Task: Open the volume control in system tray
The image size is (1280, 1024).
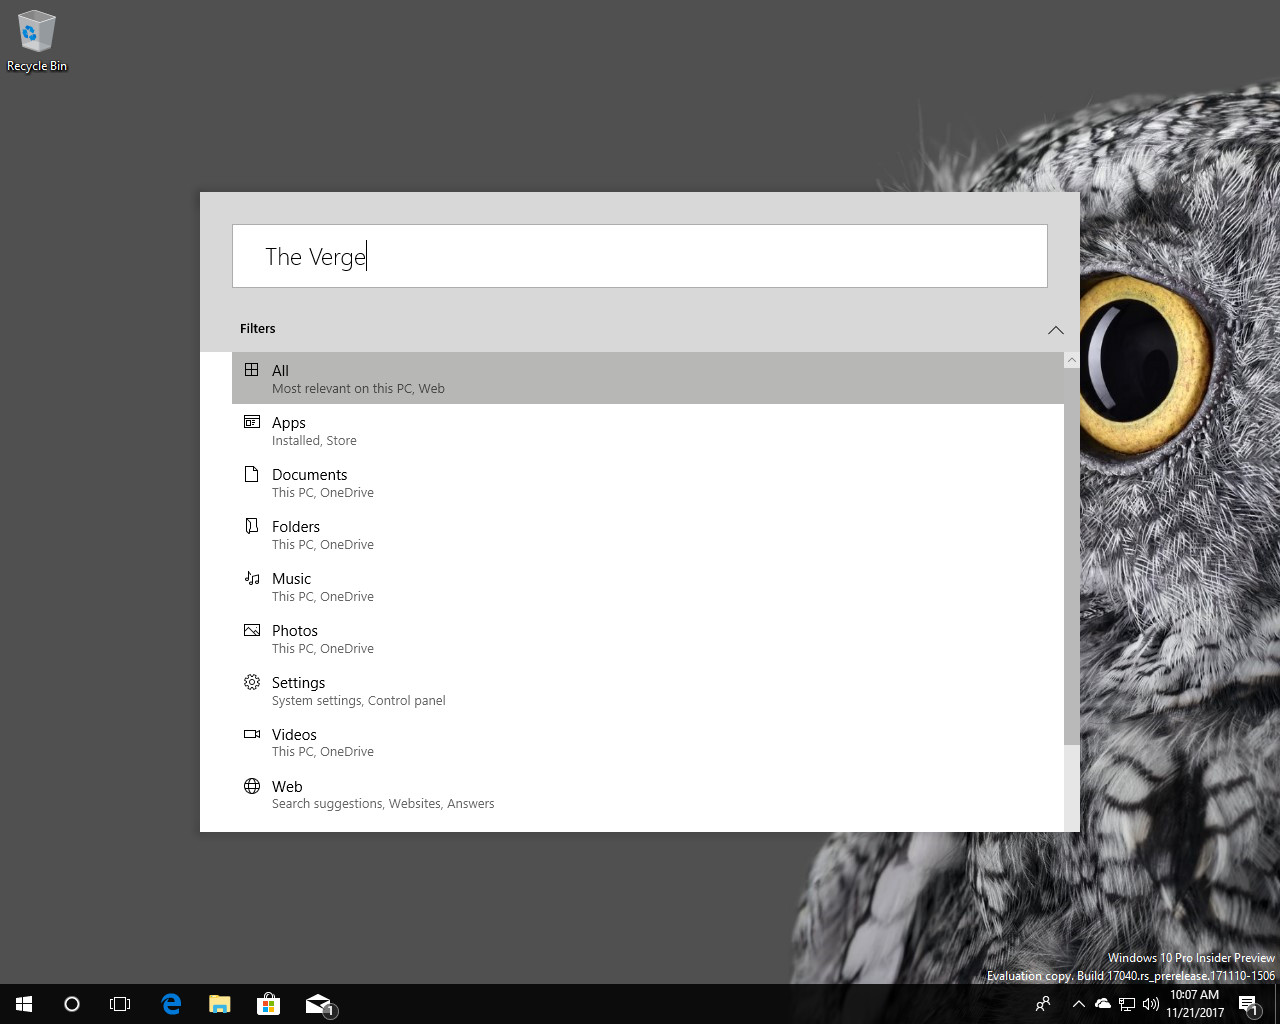Action: click(x=1151, y=1004)
